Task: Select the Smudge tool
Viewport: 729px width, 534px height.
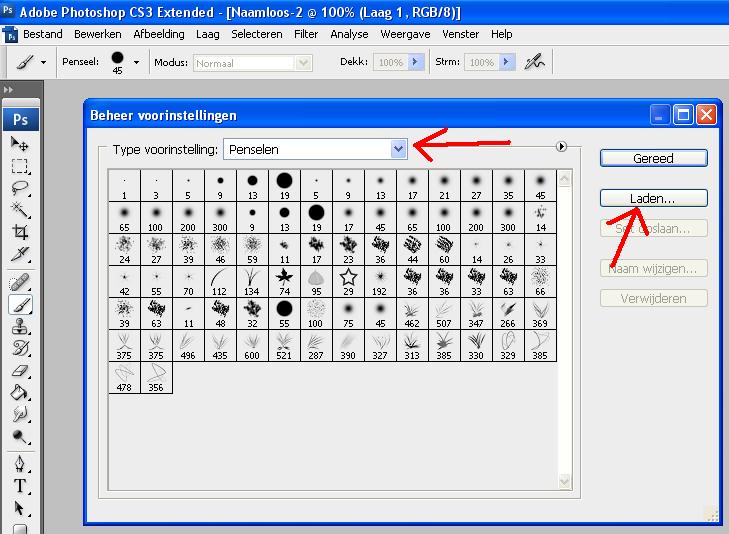Action: tap(20, 415)
